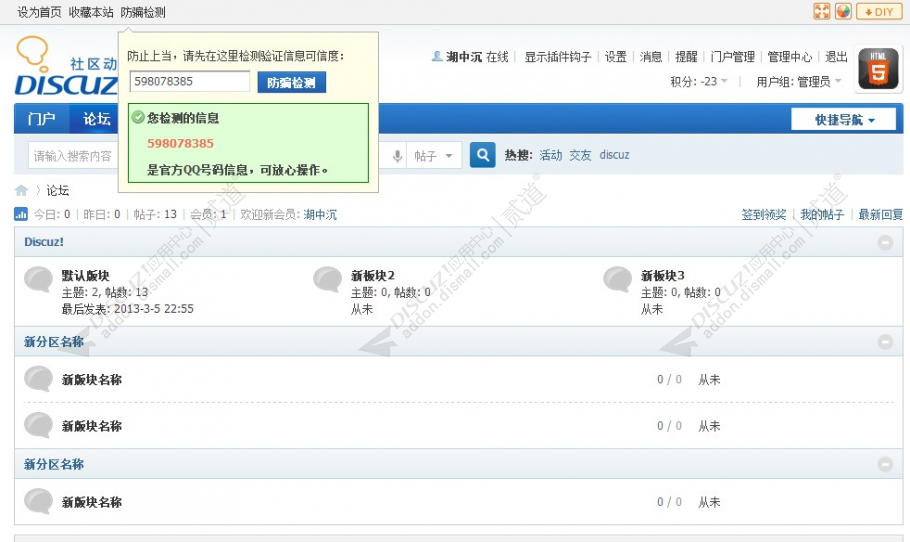
Task: Click 收藏本站 link
Action: coord(91,12)
